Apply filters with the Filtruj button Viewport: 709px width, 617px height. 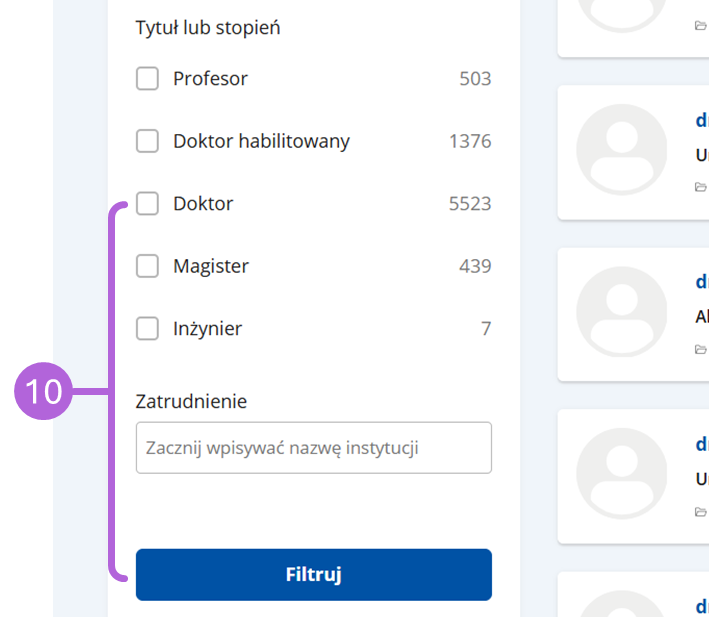tap(314, 575)
